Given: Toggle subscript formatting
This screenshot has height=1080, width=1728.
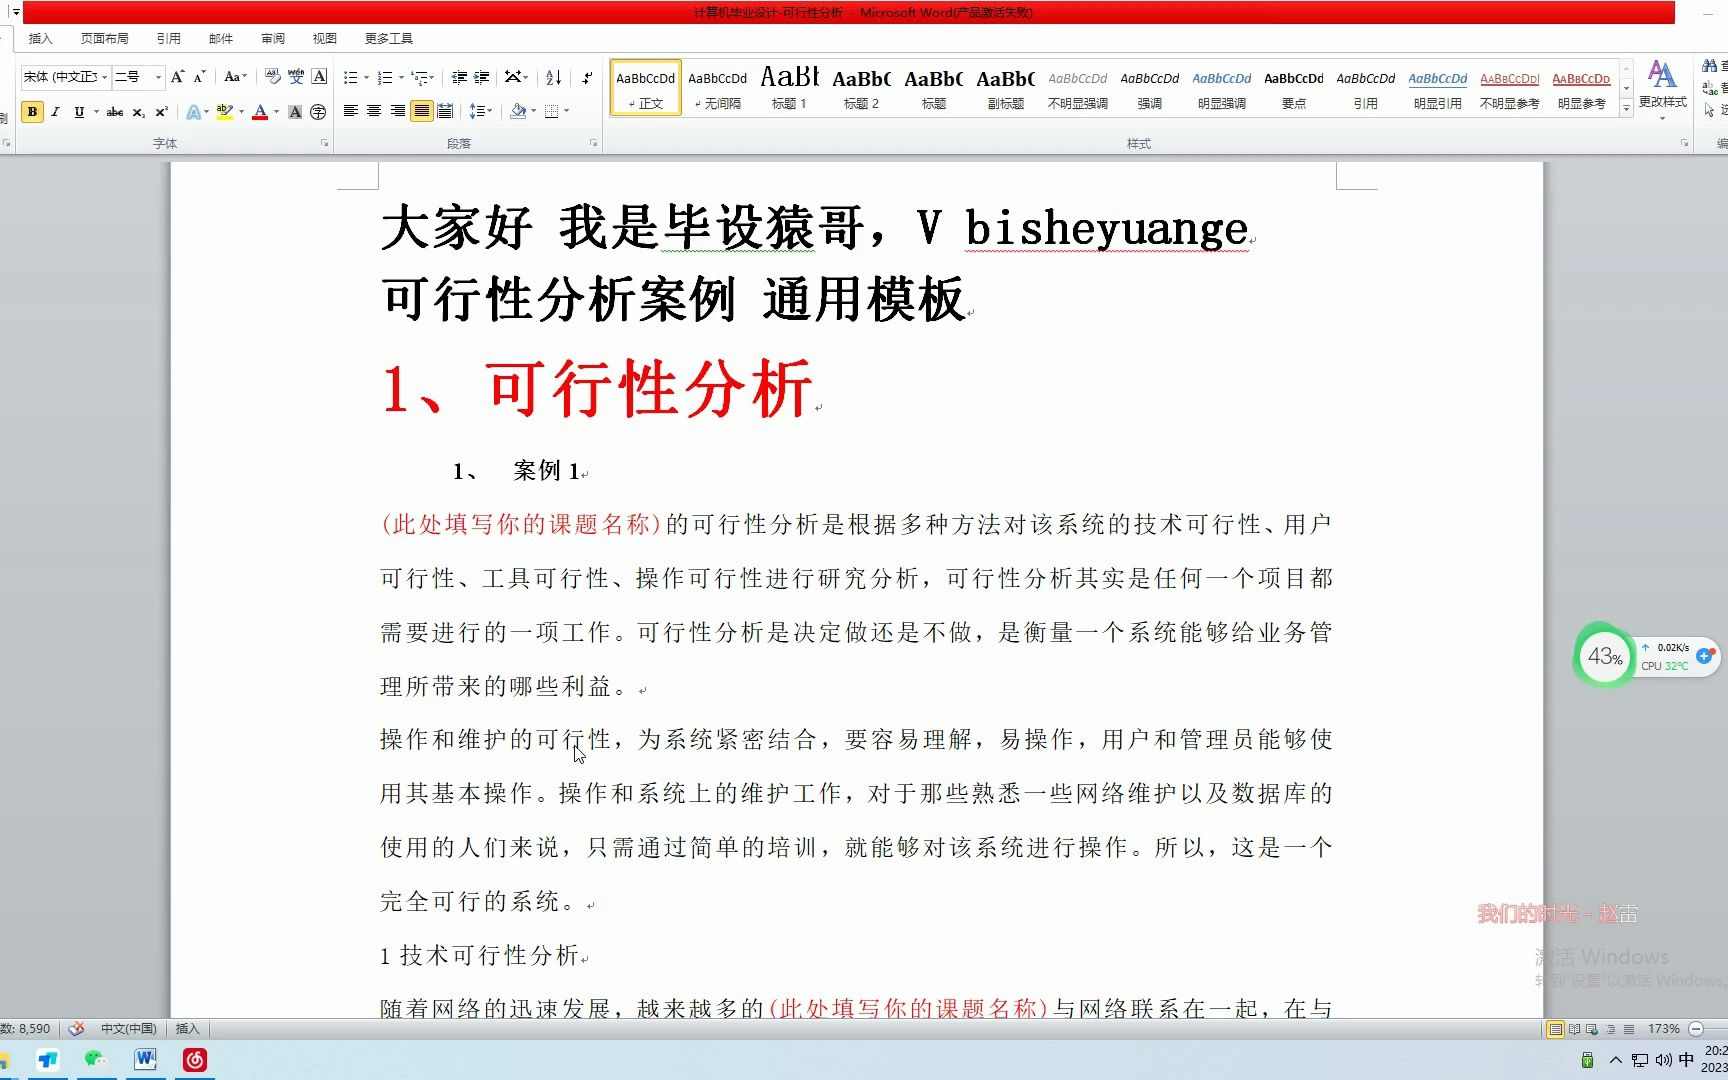Looking at the screenshot, I should click(x=139, y=112).
